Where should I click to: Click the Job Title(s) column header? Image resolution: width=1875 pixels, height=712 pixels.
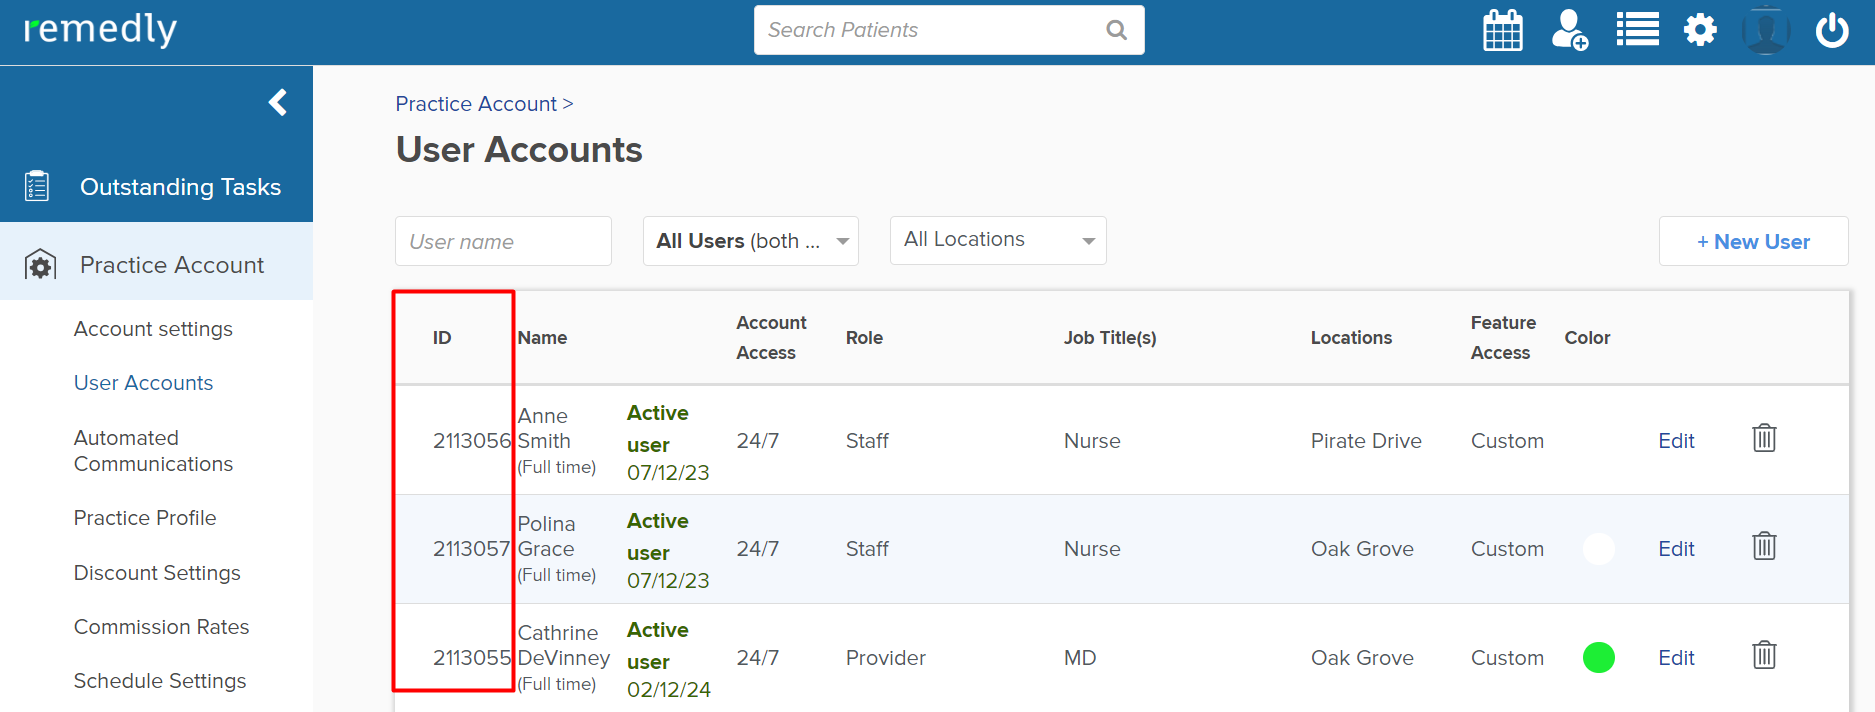tap(1110, 338)
